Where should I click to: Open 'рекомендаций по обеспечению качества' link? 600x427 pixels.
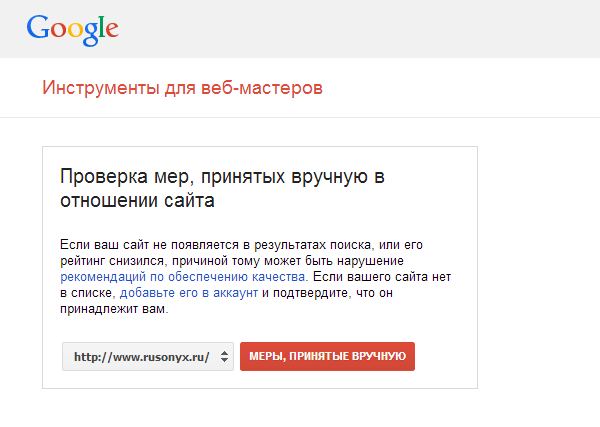click(184, 277)
